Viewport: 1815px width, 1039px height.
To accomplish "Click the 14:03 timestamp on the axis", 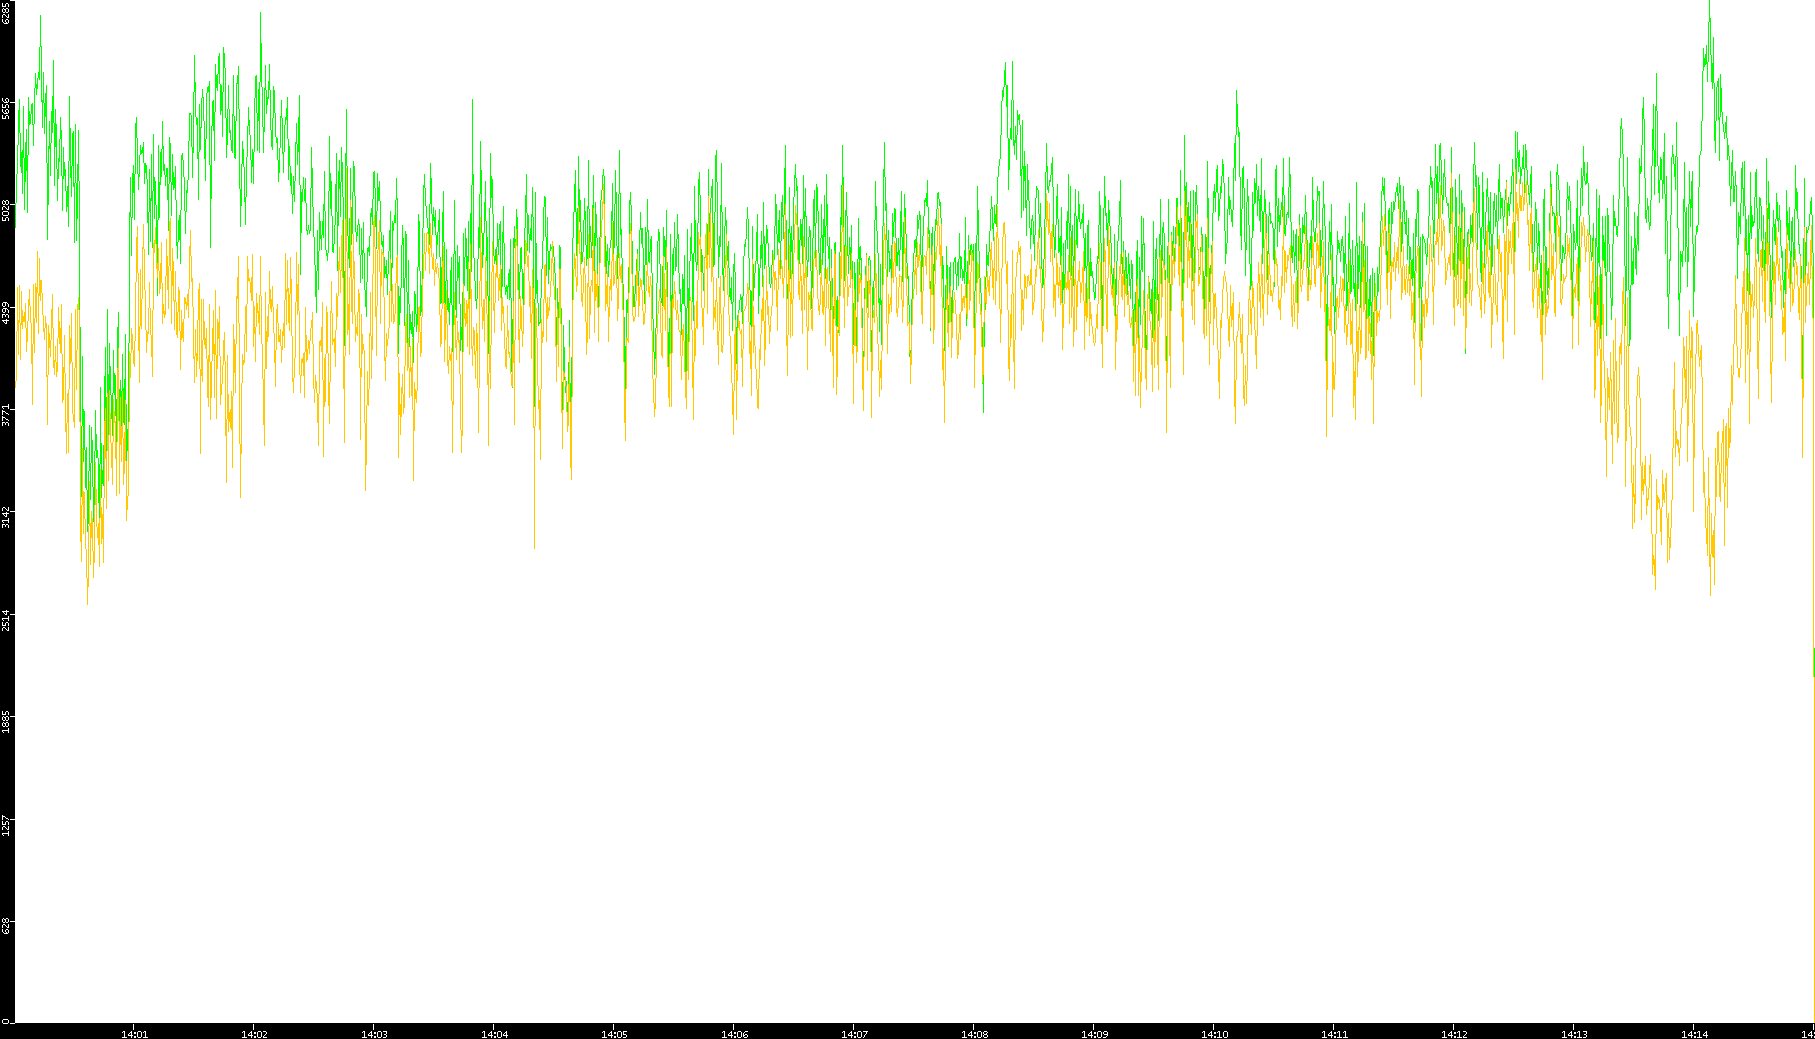I will 374,1034.
